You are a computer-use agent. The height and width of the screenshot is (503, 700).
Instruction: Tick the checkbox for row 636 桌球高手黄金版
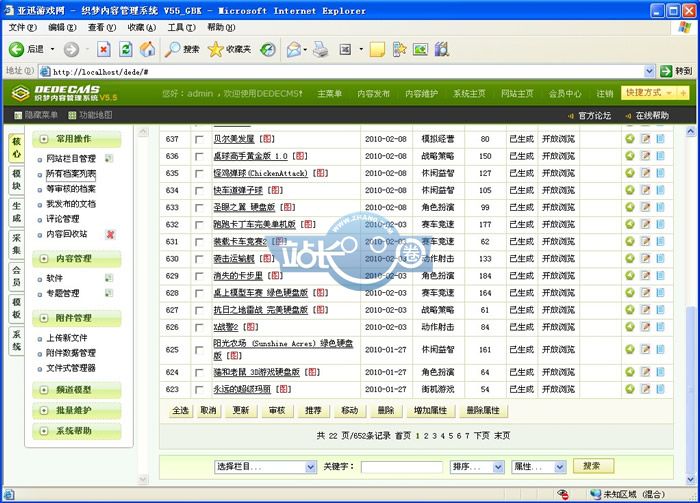pos(199,156)
